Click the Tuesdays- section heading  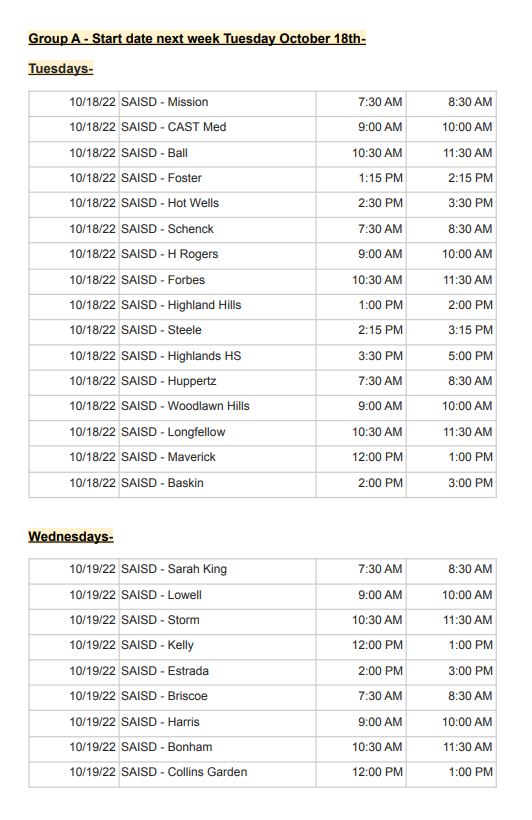point(61,69)
